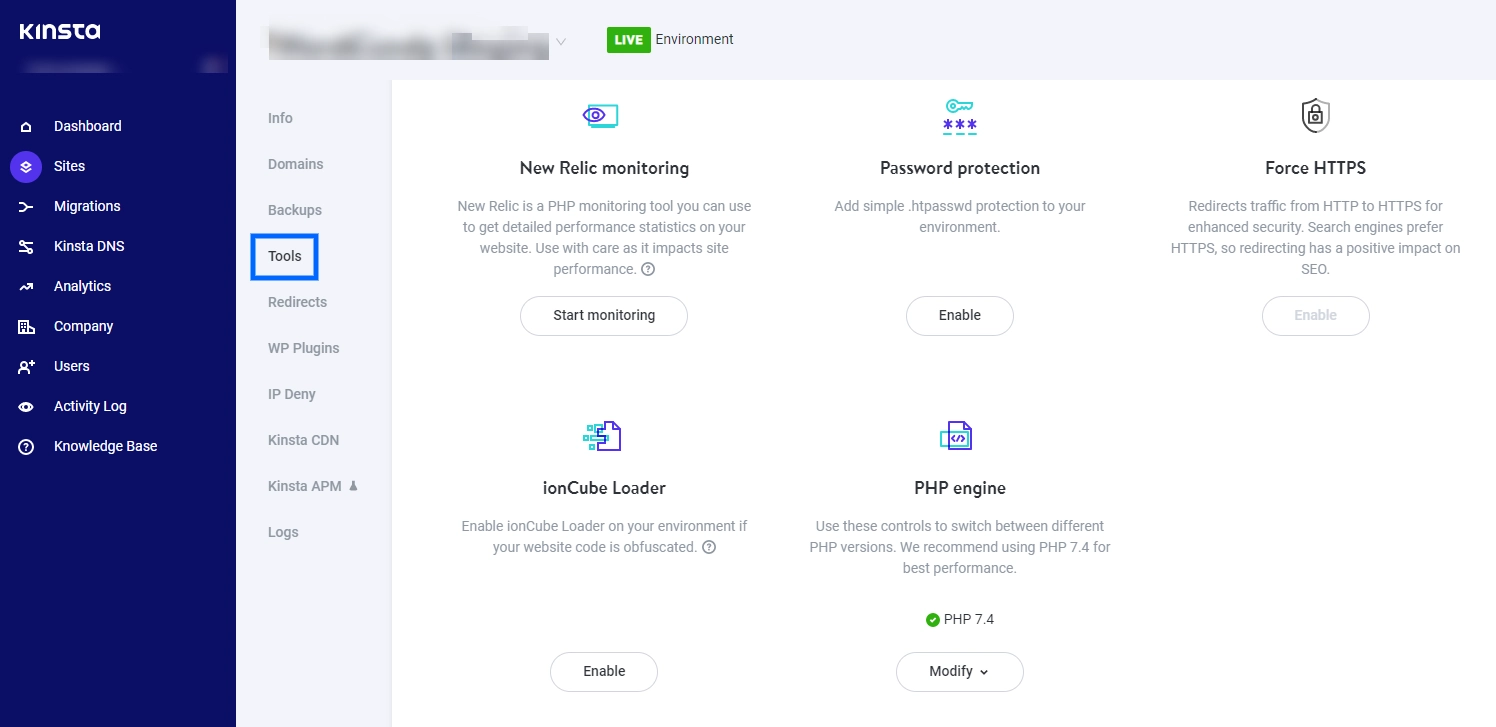1496x727 pixels.
Task: Click the Migrations arrow icon
Action: [26, 207]
